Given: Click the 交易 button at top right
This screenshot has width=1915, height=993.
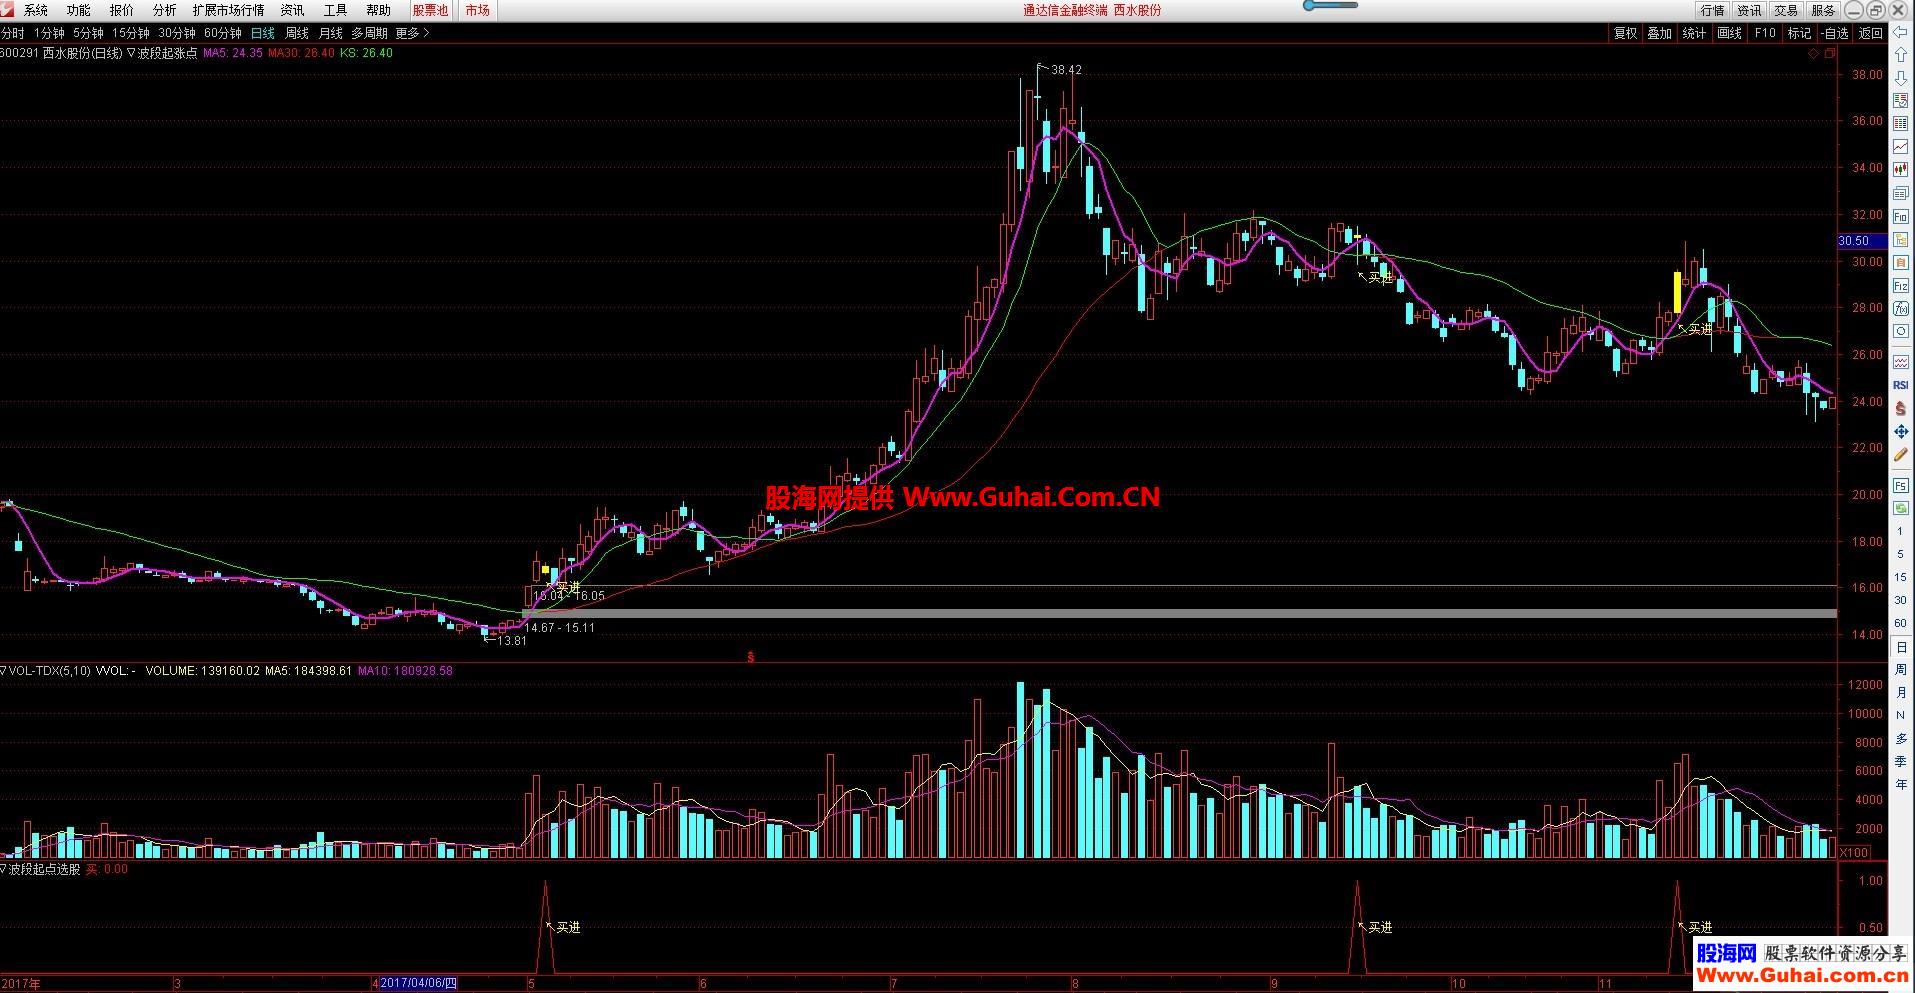Looking at the screenshot, I should (1786, 10).
